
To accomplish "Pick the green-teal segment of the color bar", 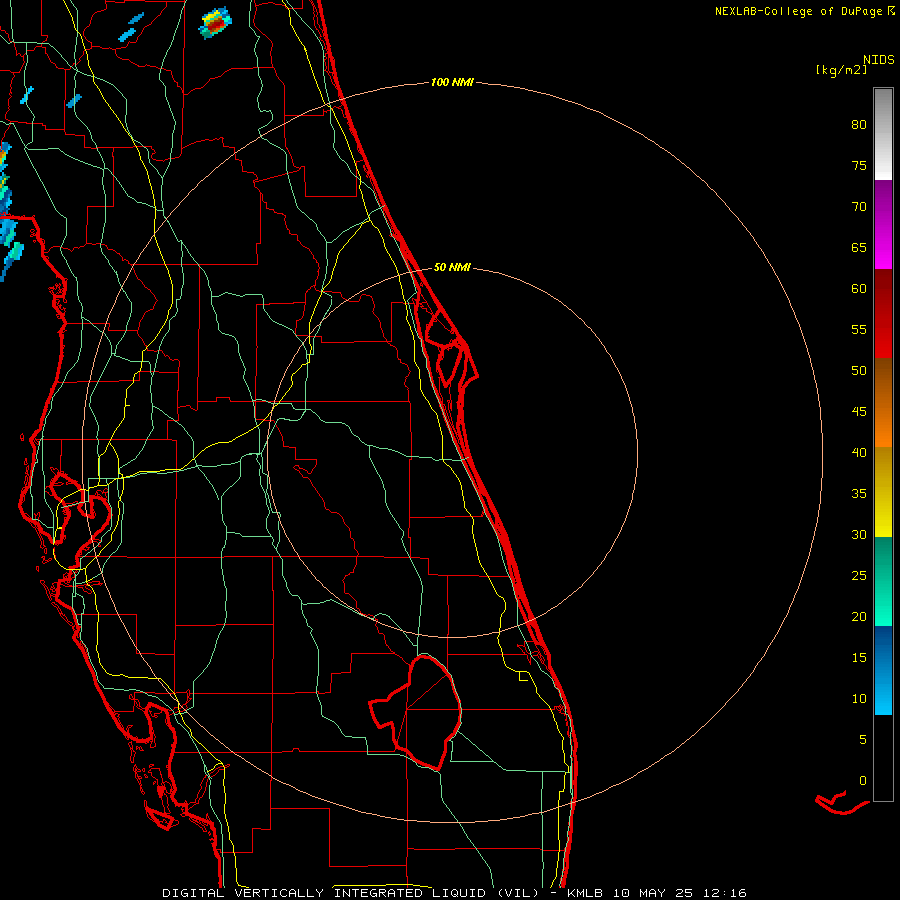I will tap(883, 581).
